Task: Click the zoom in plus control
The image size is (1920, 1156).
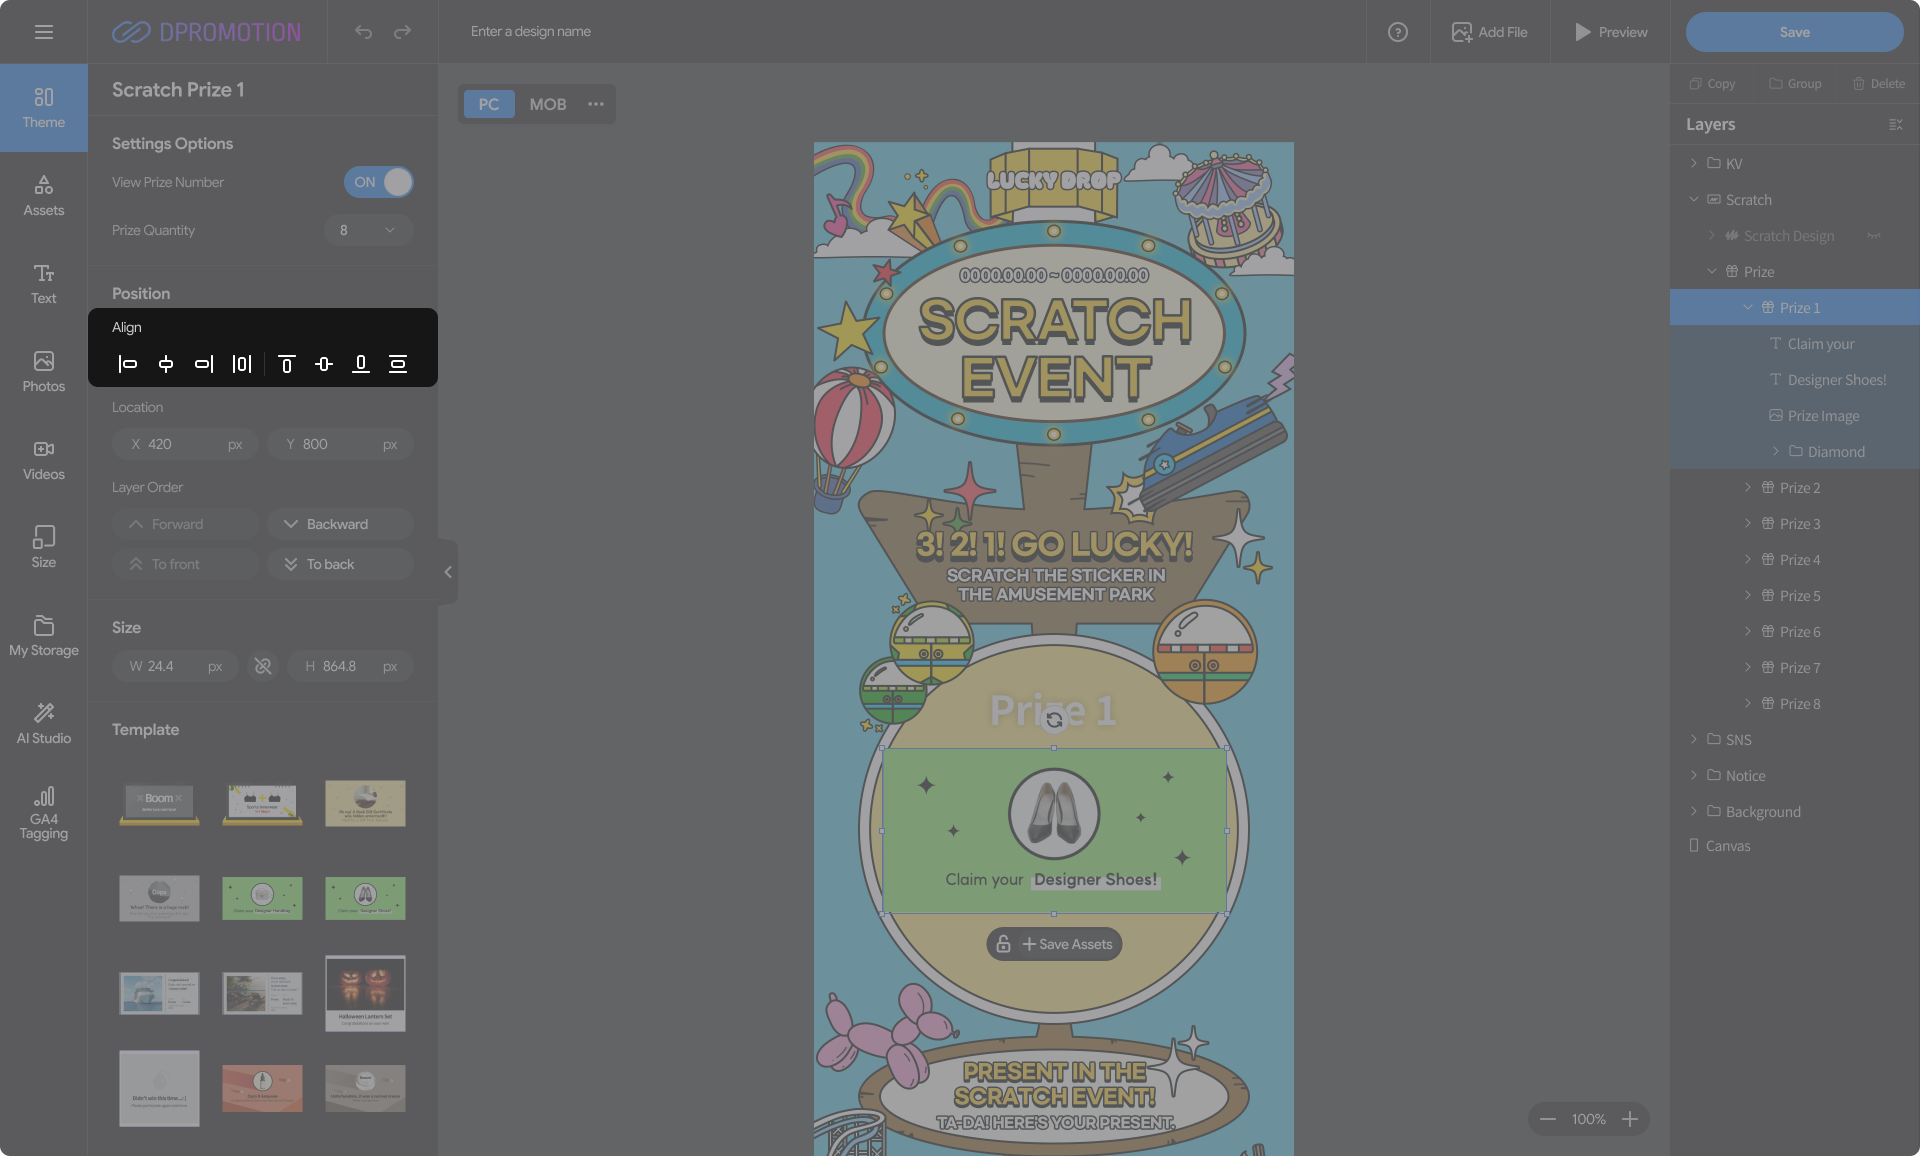Action: click(x=1630, y=1119)
